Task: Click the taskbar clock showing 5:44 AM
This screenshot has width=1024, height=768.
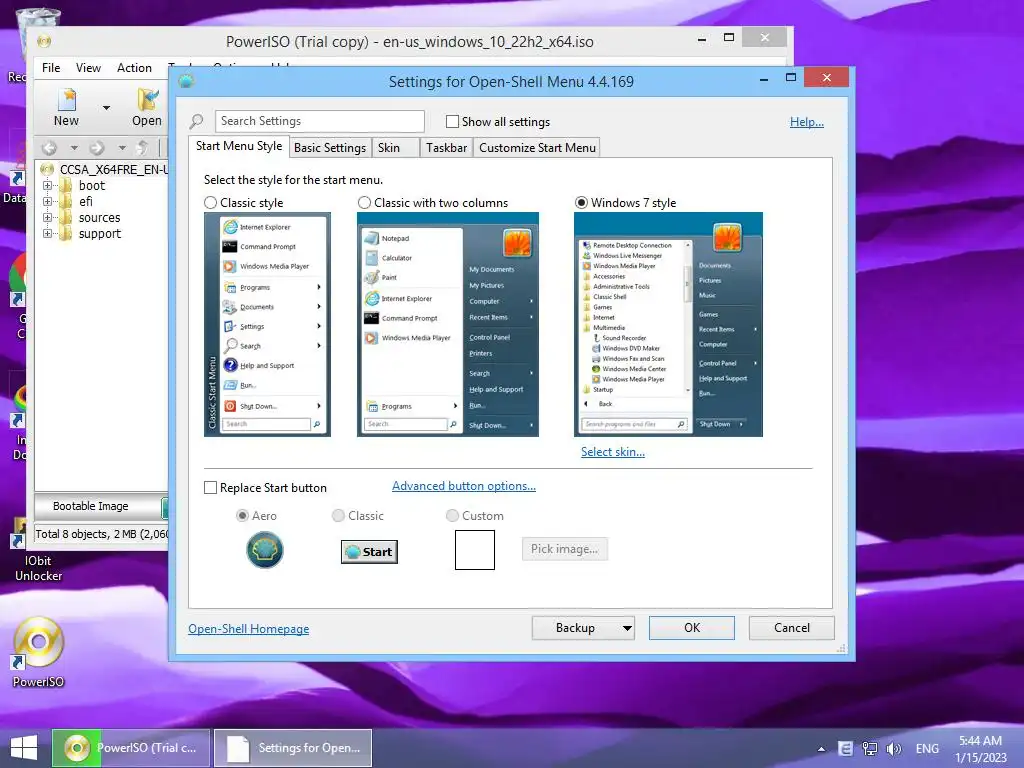Action: [980, 749]
